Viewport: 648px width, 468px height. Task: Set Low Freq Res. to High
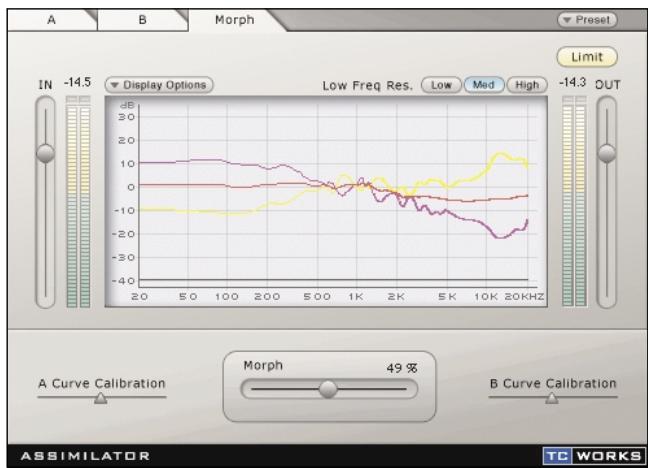point(527,85)
